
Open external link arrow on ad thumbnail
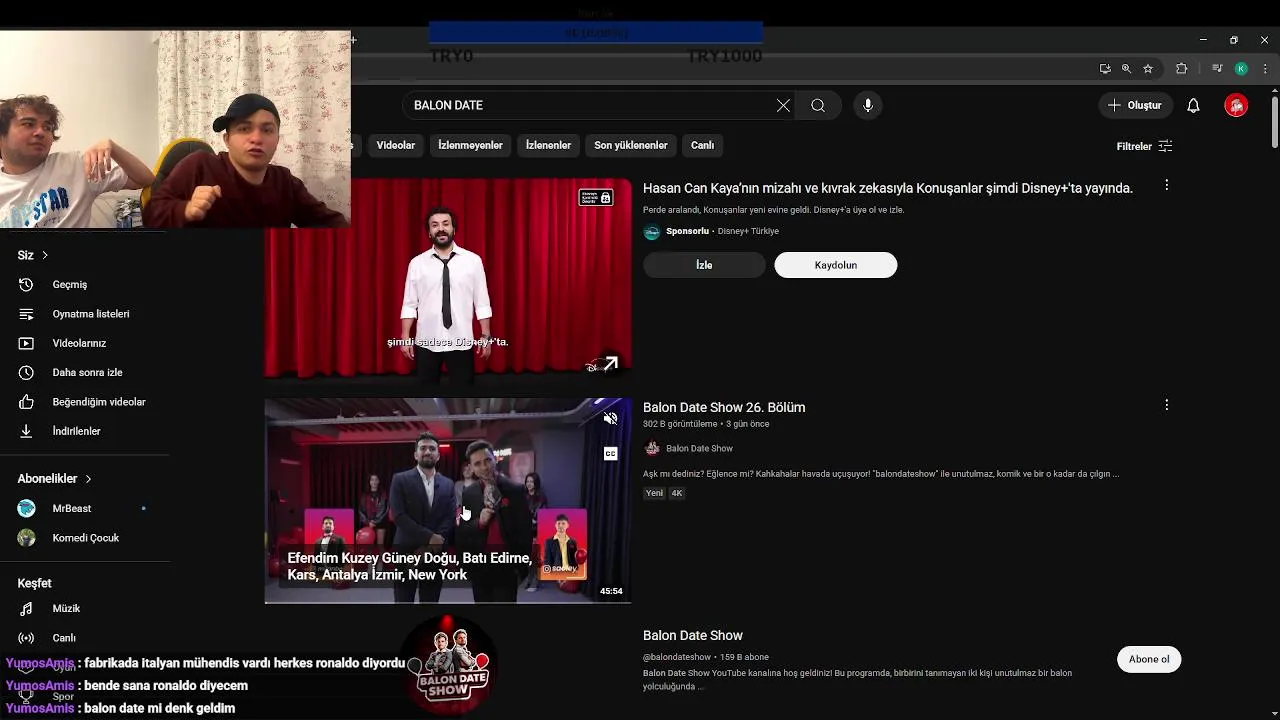pos(610,364)
